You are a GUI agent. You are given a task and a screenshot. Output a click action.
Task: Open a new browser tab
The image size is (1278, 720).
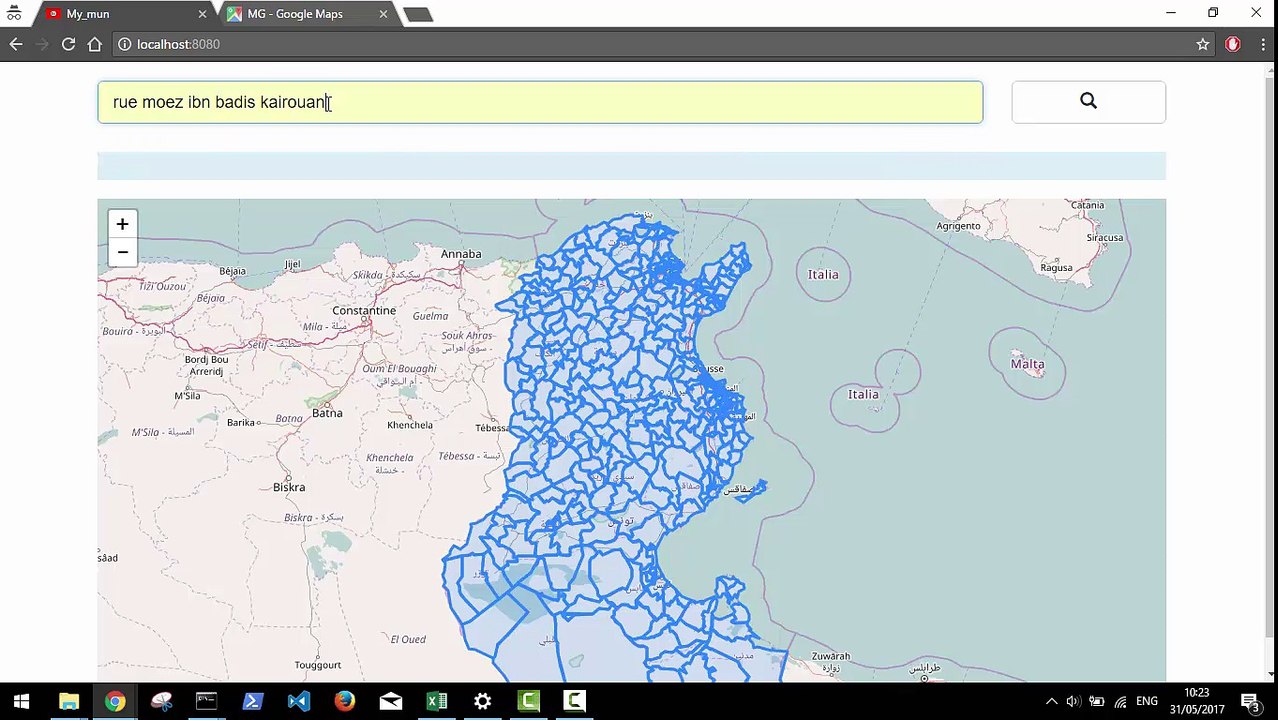418,14
